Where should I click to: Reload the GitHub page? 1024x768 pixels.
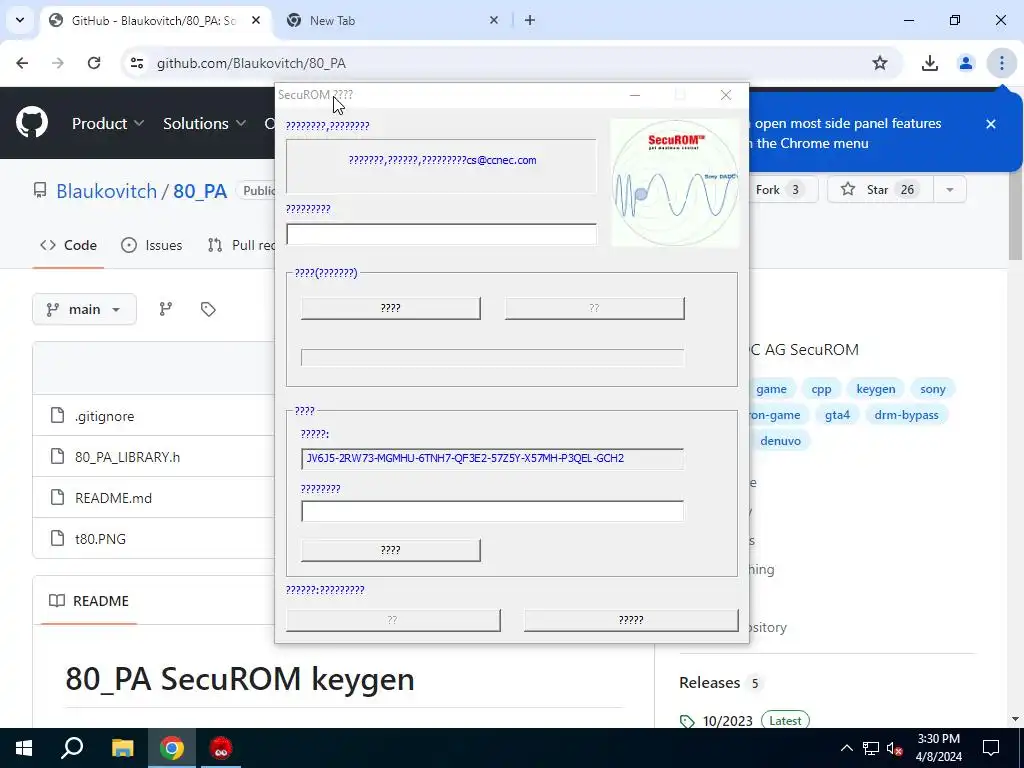[94, 63]
